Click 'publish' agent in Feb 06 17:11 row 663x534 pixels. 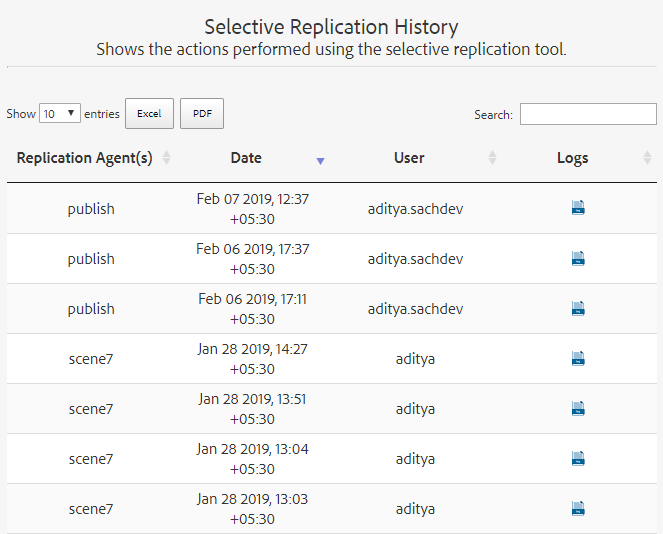(91, 309)
